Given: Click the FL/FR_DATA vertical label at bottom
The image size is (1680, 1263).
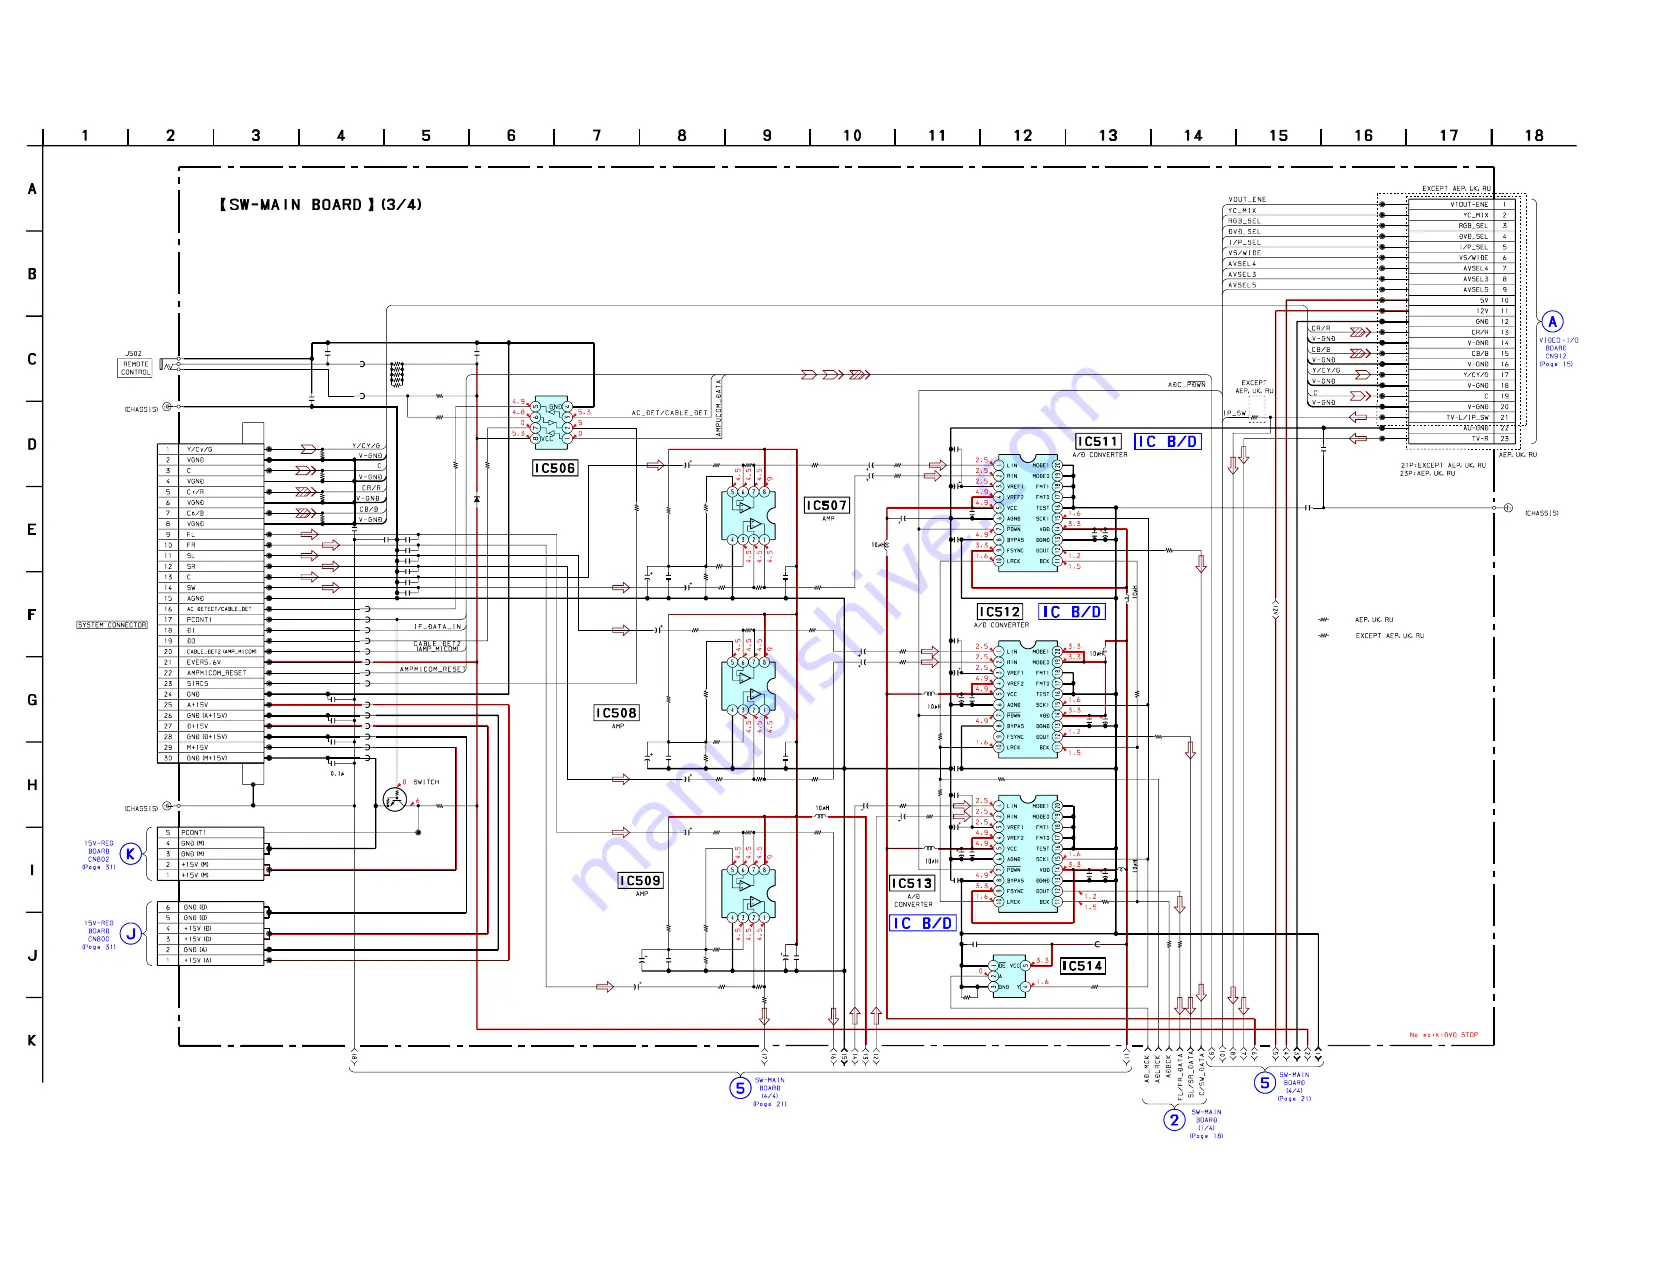Looking at the screenshot, I should coord(1180,1077).
